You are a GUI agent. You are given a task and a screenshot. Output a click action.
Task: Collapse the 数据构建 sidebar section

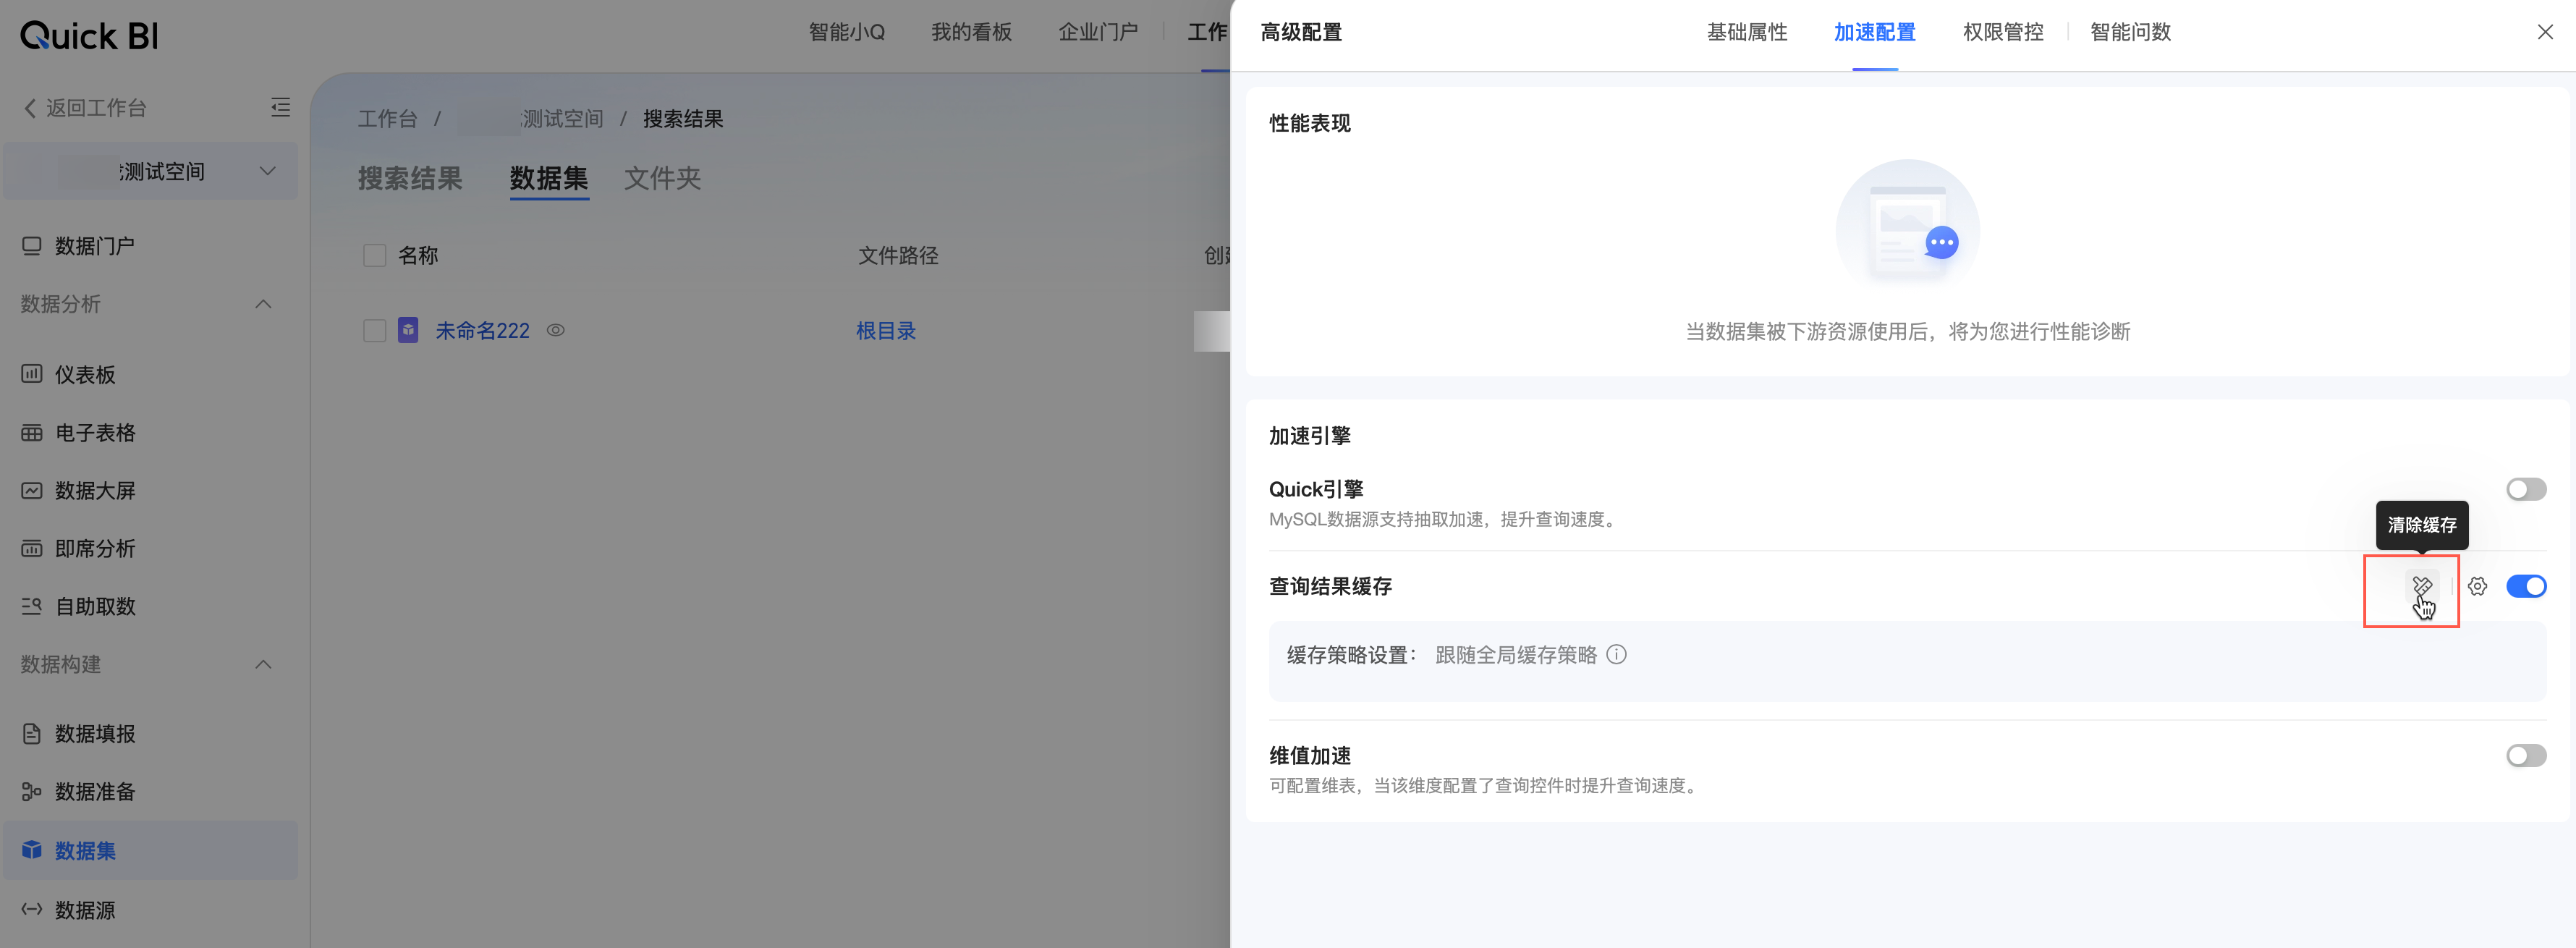(264, 665)
